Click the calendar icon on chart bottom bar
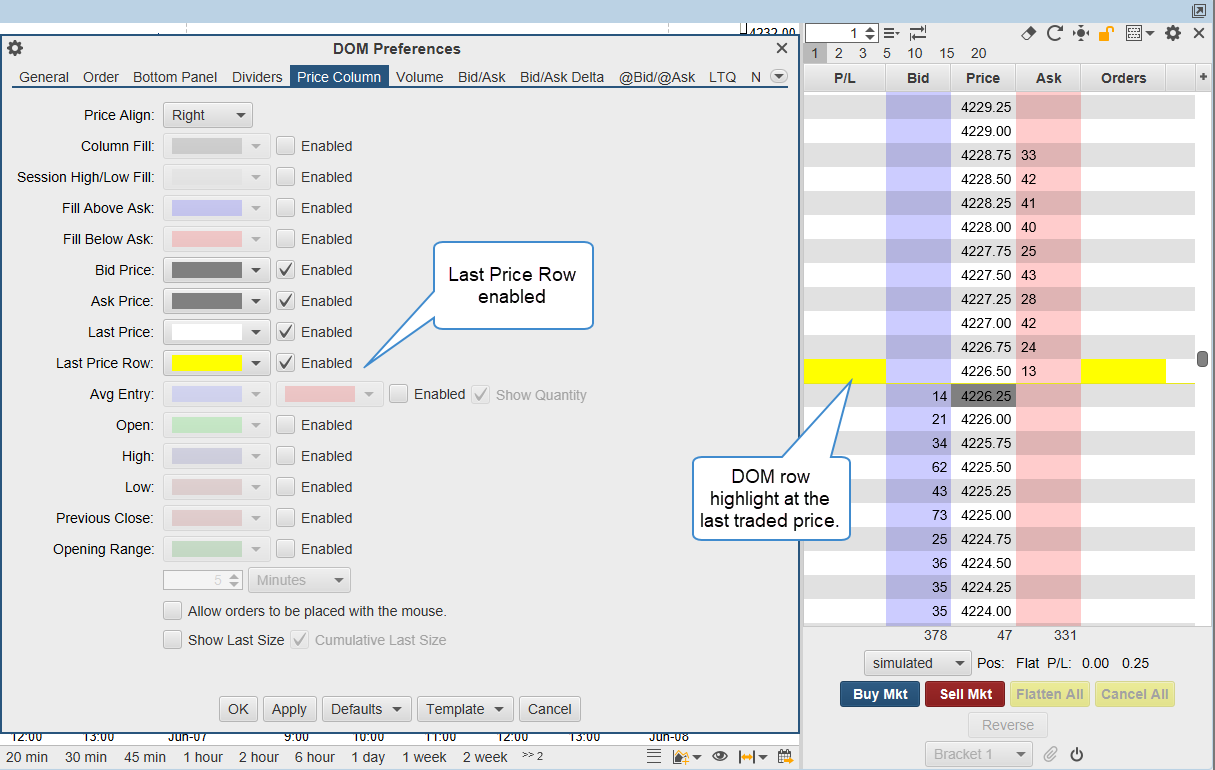Image resolution: width=1215 pixels, height=770 pixels. [785, 757]
